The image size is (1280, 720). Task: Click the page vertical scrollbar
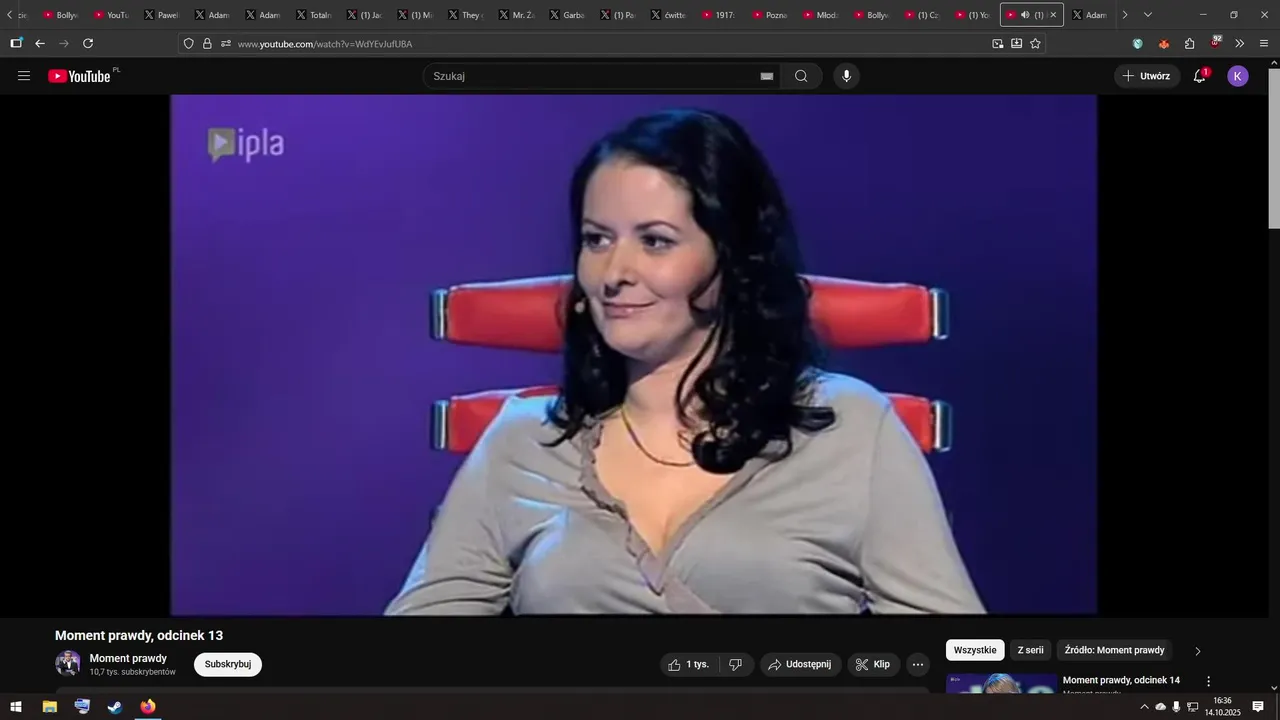pos(1274,150)
